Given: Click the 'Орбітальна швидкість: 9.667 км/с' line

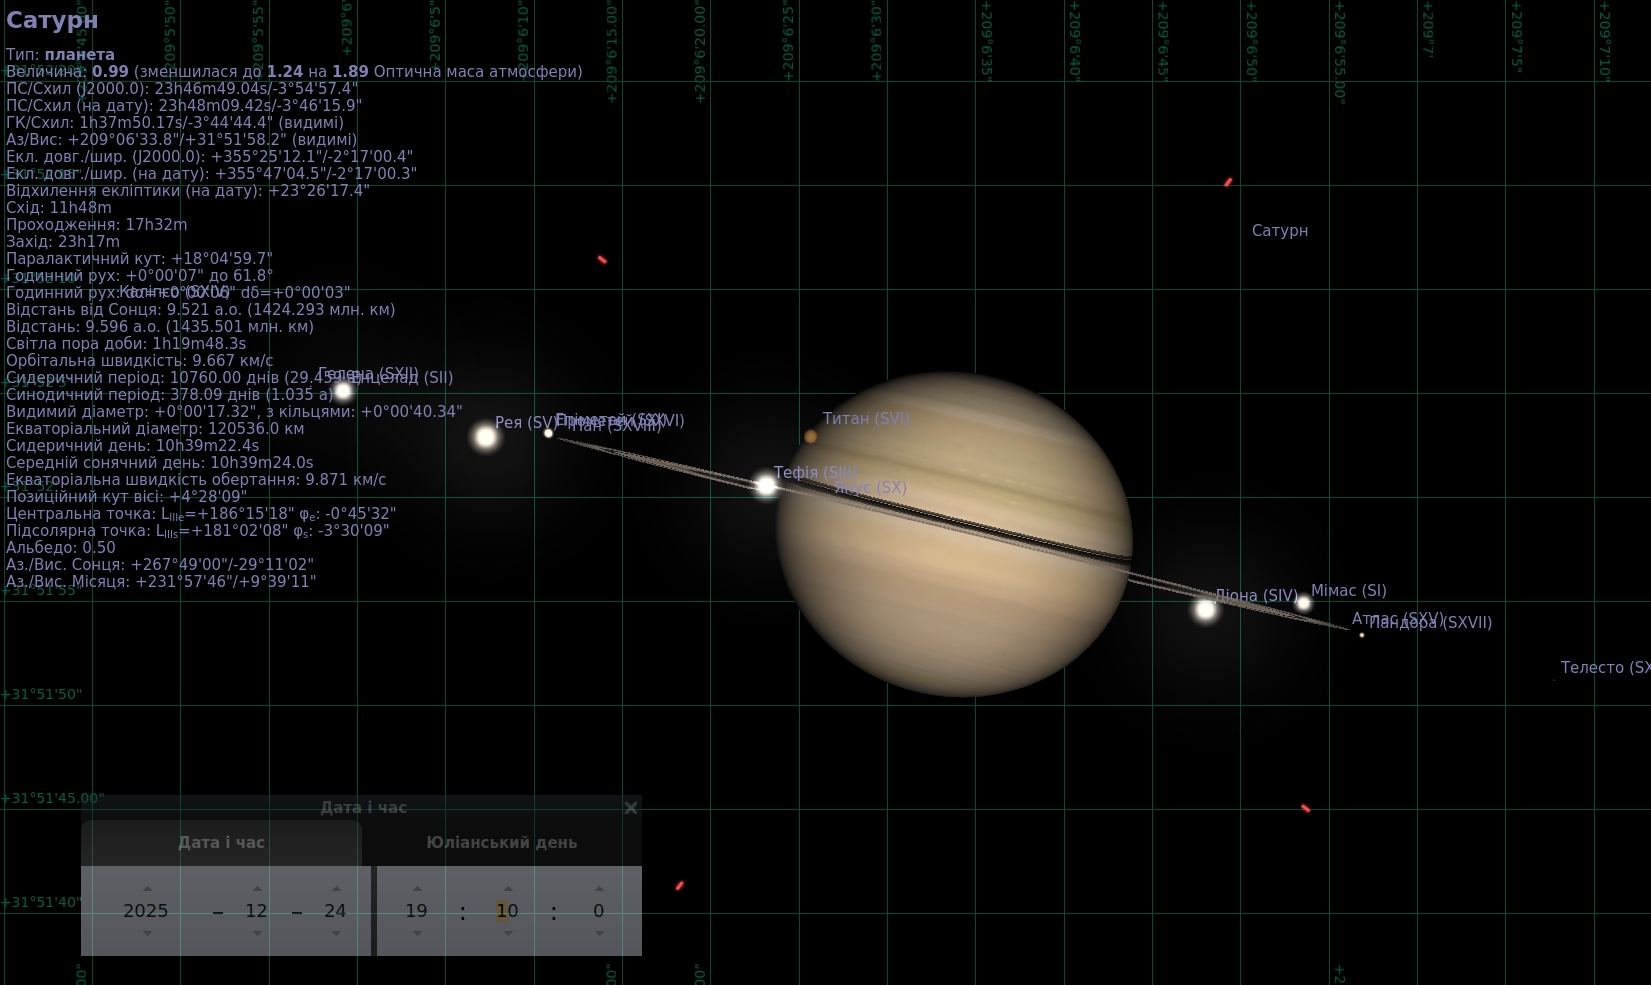Looking at the screenshot, I should 140,361.
